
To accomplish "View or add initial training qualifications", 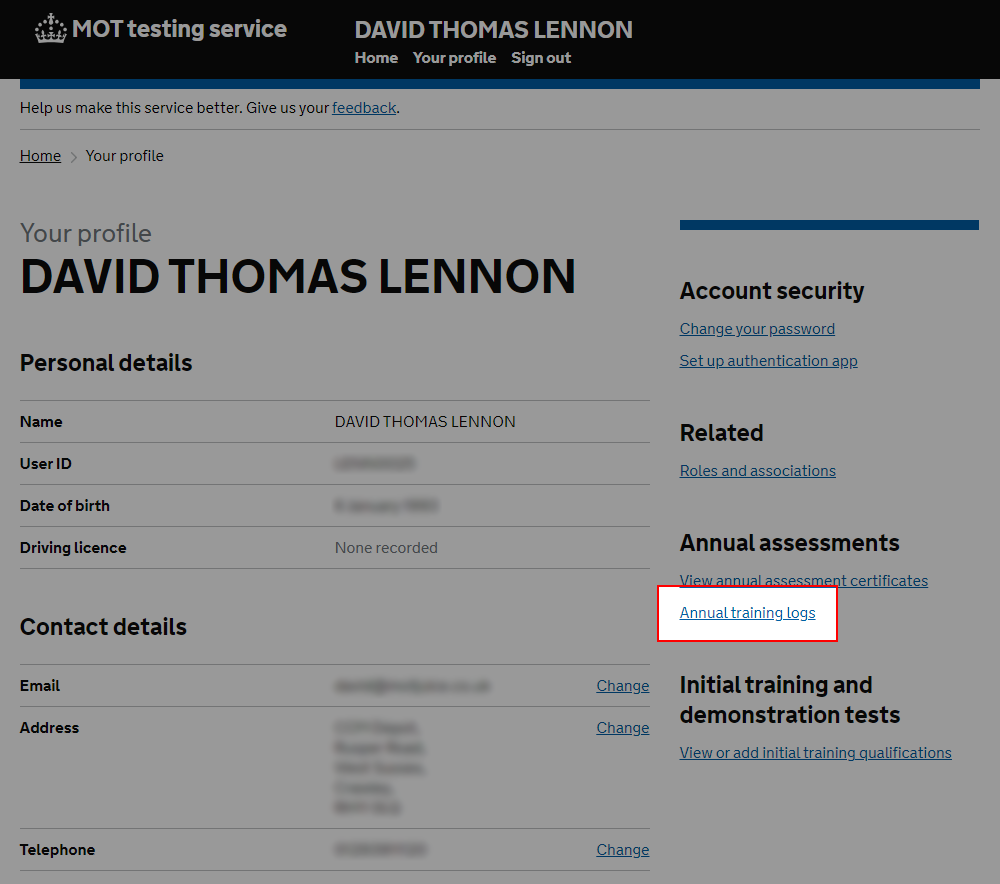I will pos(816,753).
